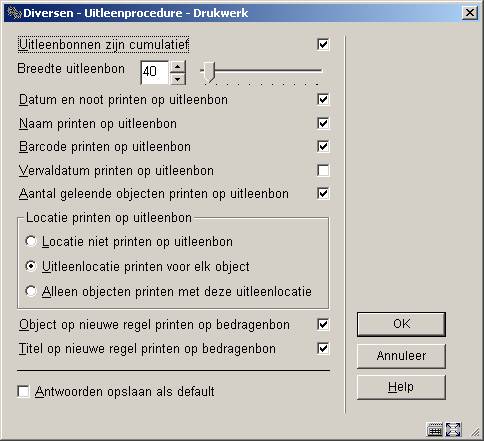
Task: Check Antwoorden opslaan als default
Action: pyautogui.click(x=23, y=391)
